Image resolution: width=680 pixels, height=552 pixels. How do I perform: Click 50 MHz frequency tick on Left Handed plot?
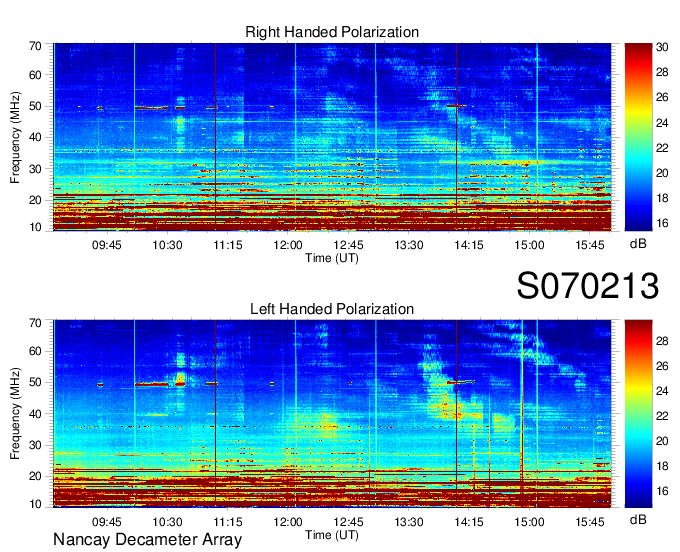[x=35, y=382]
